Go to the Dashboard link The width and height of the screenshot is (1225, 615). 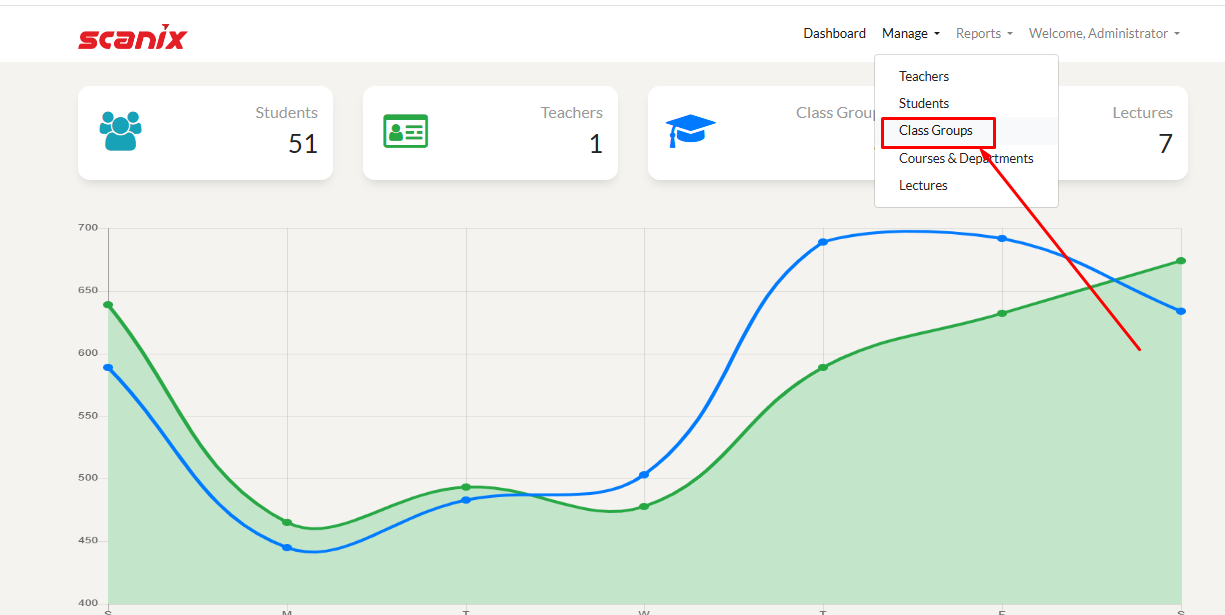click(834, 34)
